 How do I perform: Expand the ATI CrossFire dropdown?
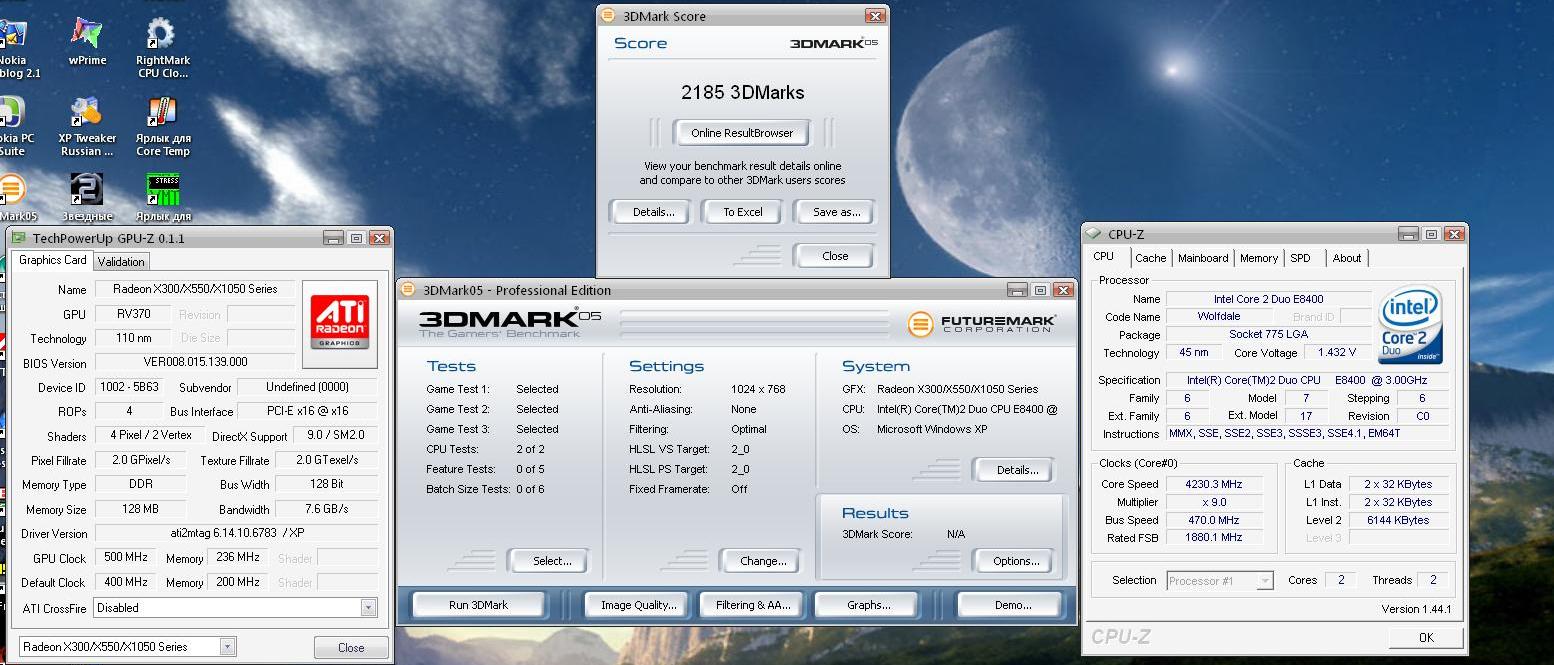(368, 607)
